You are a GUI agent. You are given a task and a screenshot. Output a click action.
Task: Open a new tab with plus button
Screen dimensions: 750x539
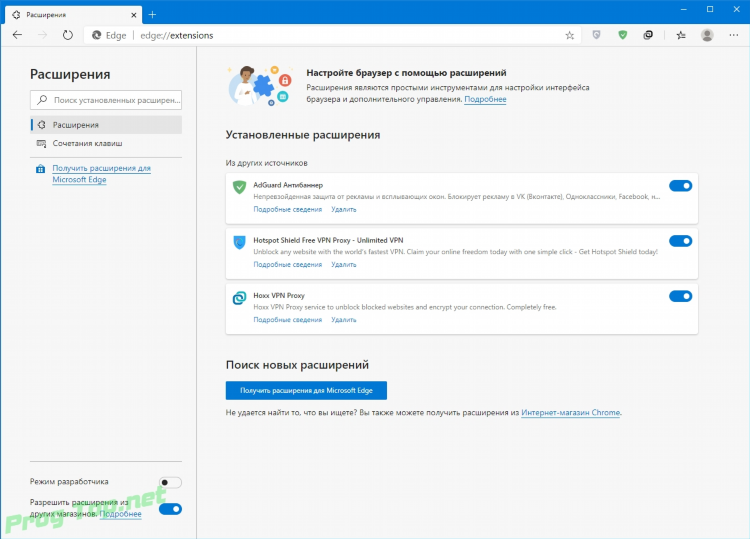pos(152,15)
